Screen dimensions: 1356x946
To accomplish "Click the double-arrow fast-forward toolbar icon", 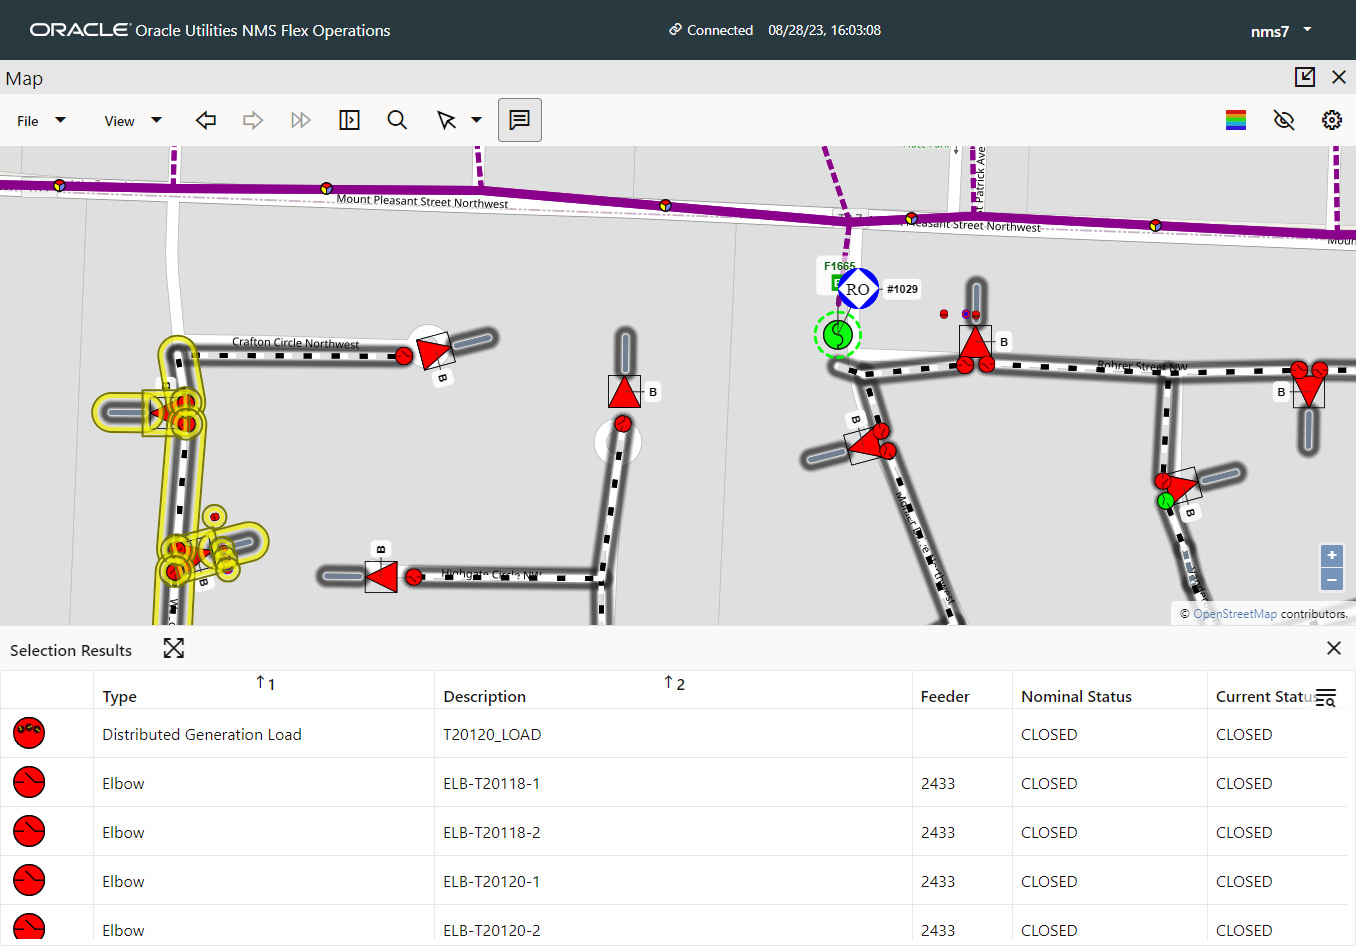I will click(x=301, y=120).
